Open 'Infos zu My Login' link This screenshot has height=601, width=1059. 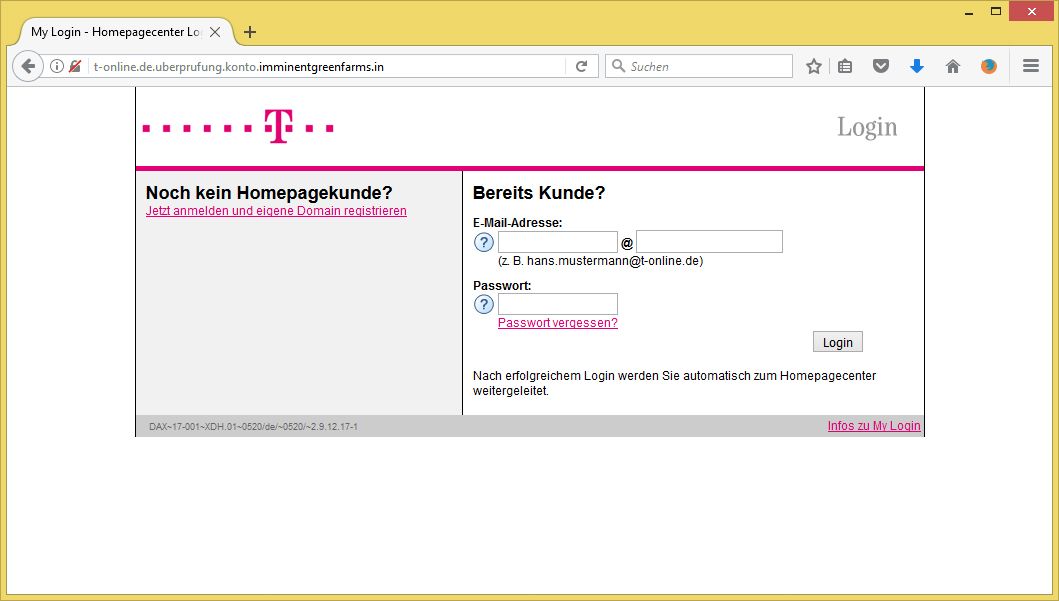click(x=874, y=425)
